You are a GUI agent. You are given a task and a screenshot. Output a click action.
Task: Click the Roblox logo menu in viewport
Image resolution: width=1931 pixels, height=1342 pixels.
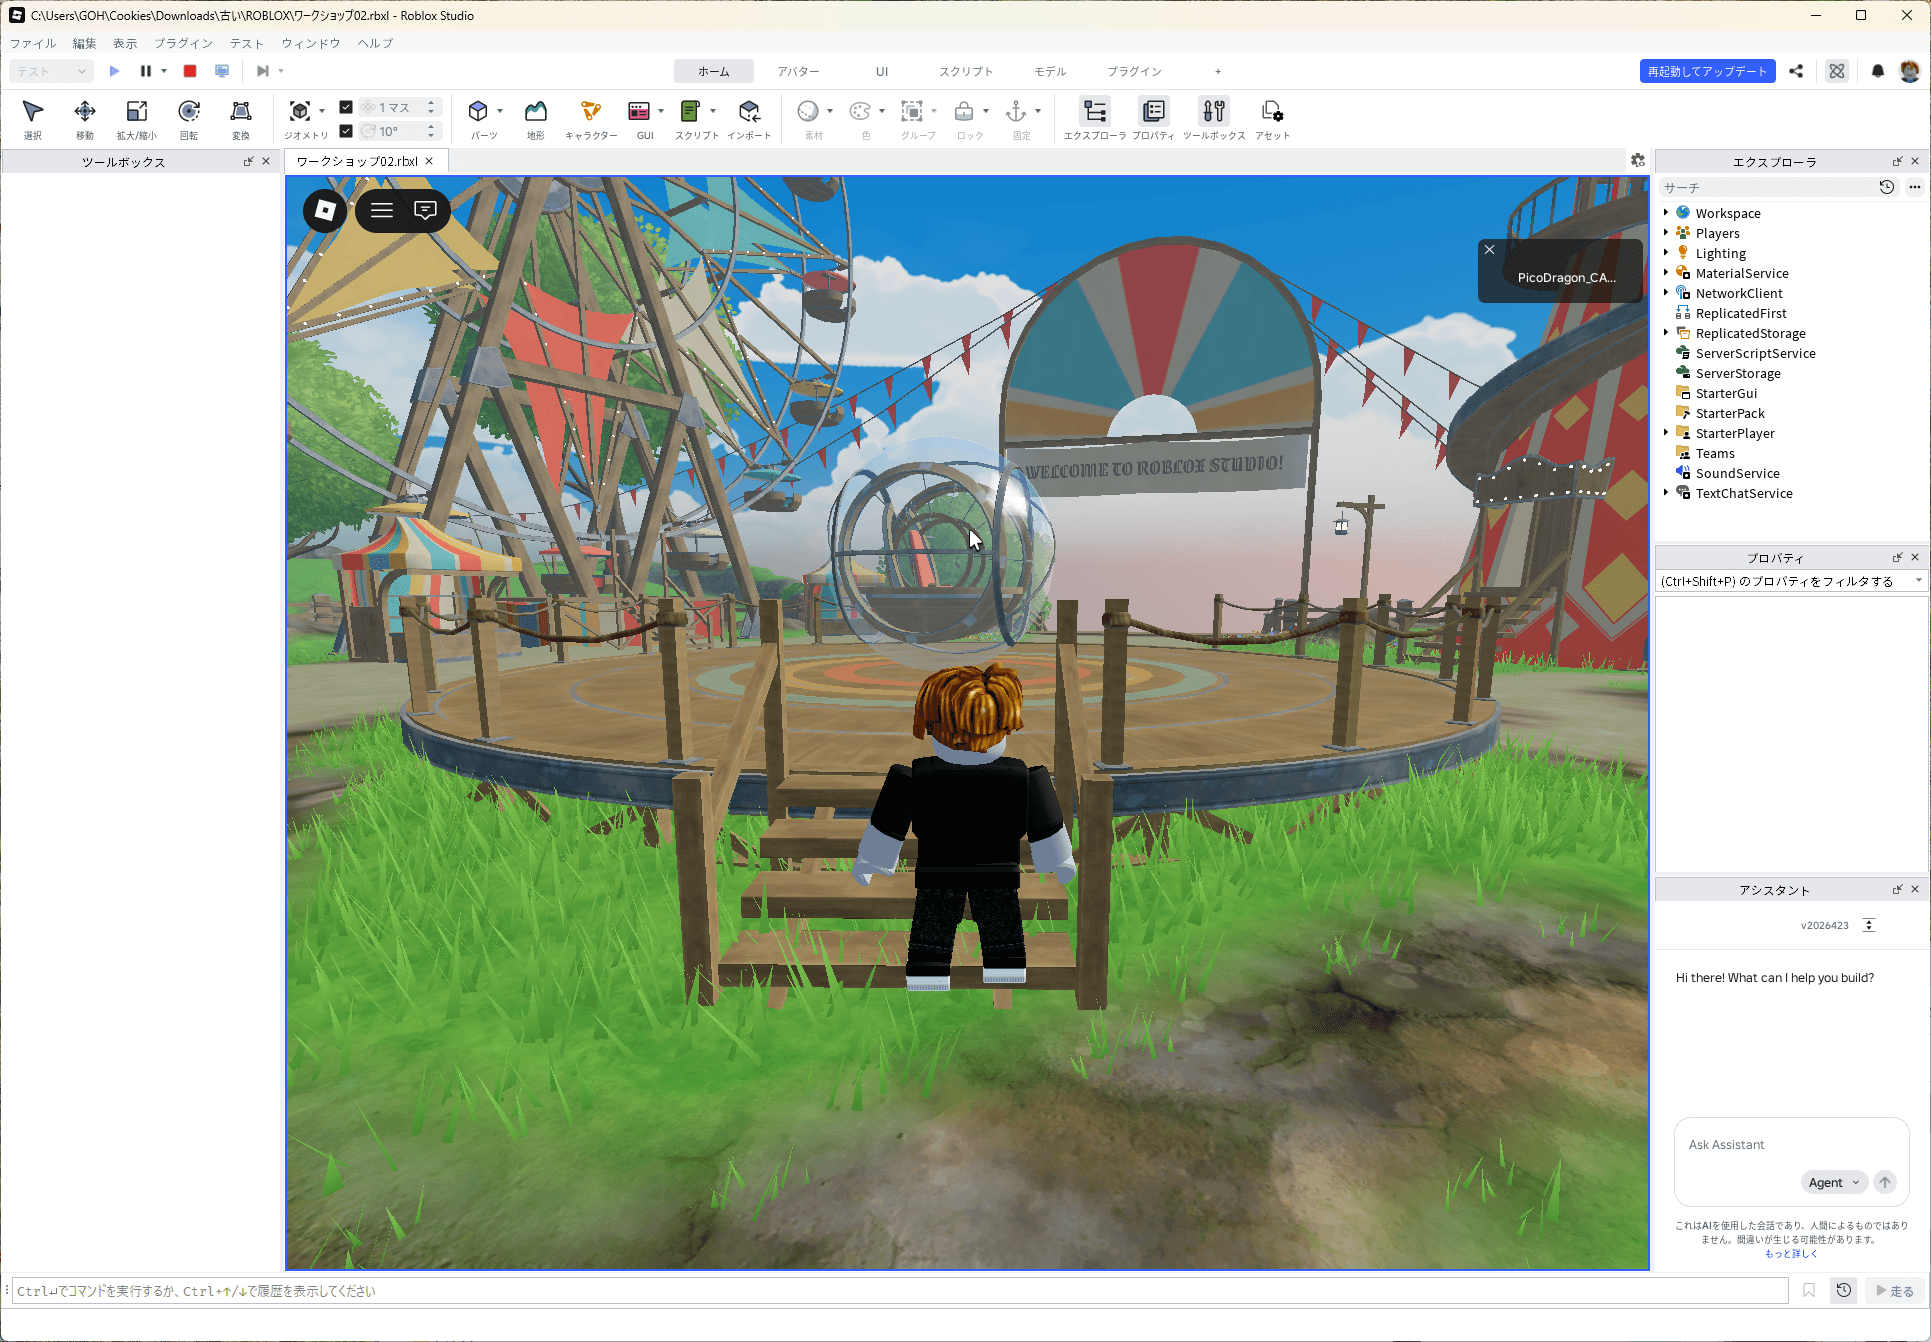coord(325,210)
